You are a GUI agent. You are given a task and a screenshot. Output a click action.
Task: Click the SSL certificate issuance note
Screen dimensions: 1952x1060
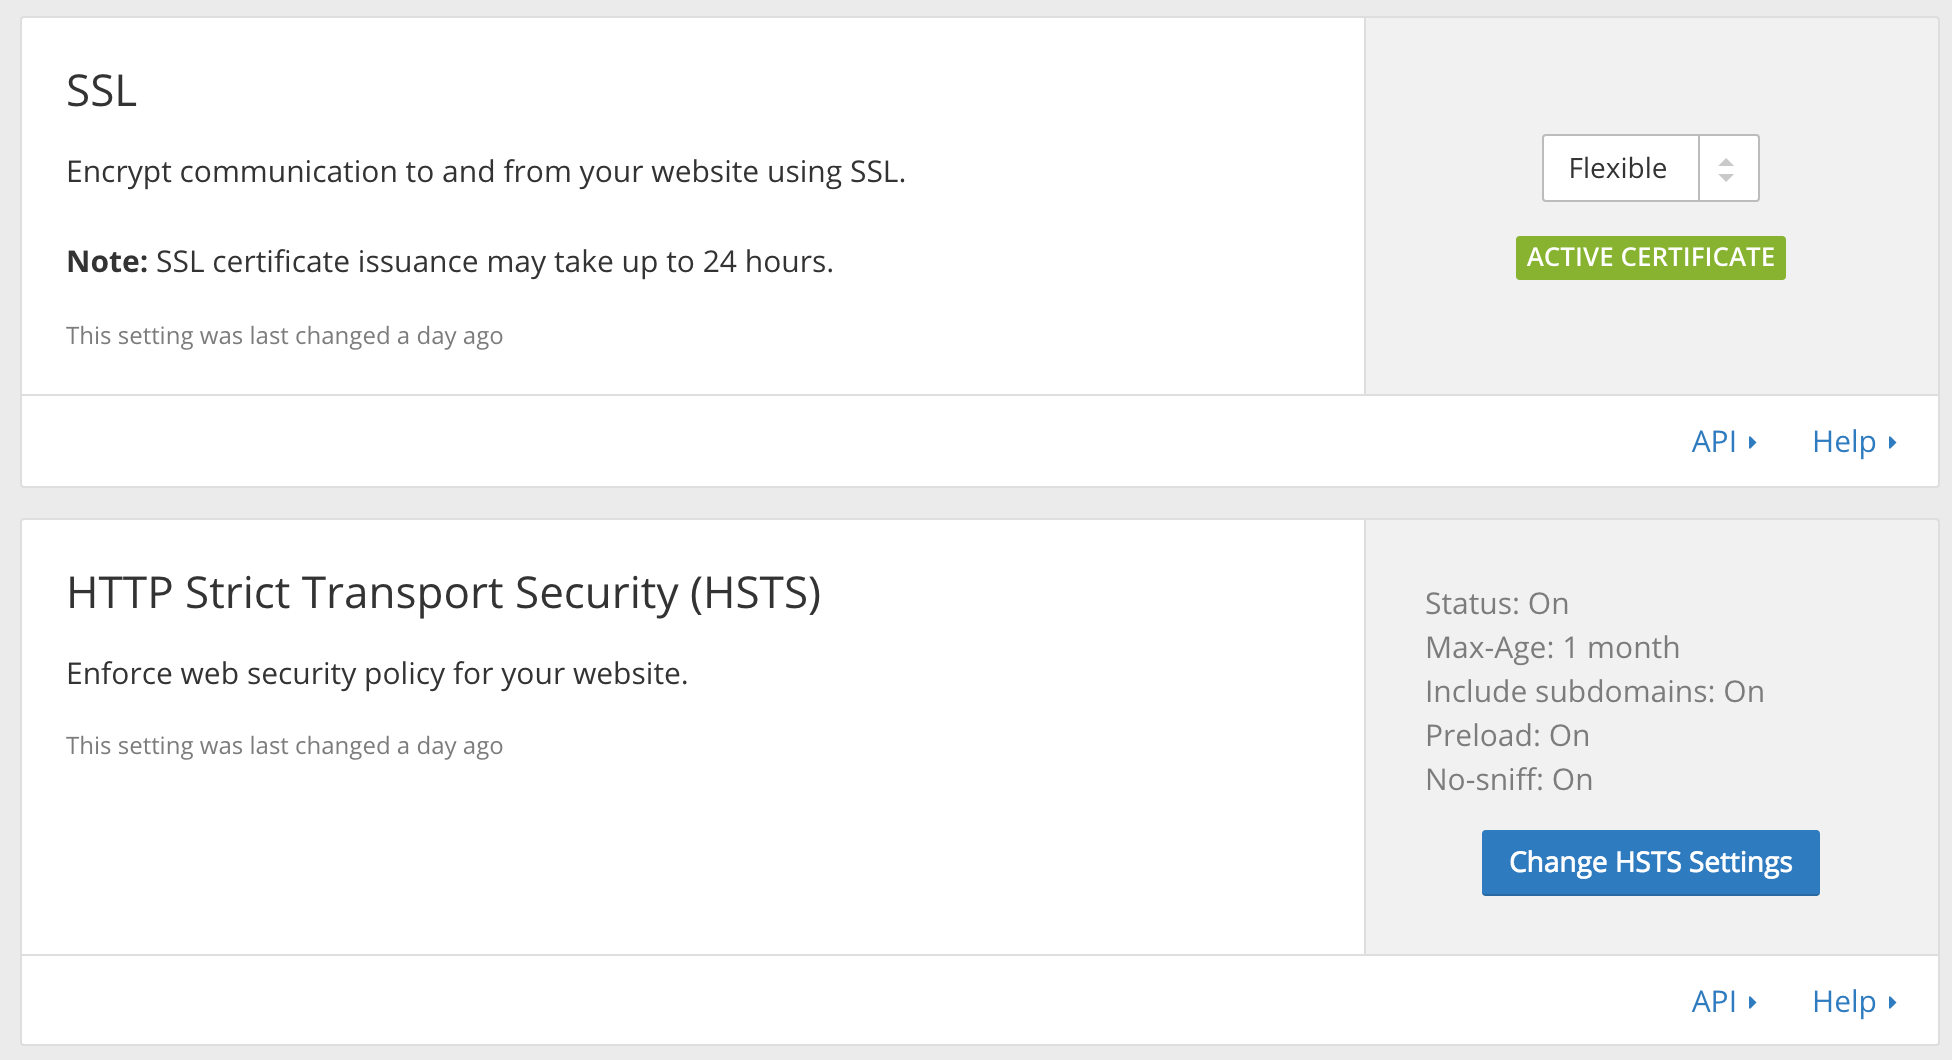point(450,262)
